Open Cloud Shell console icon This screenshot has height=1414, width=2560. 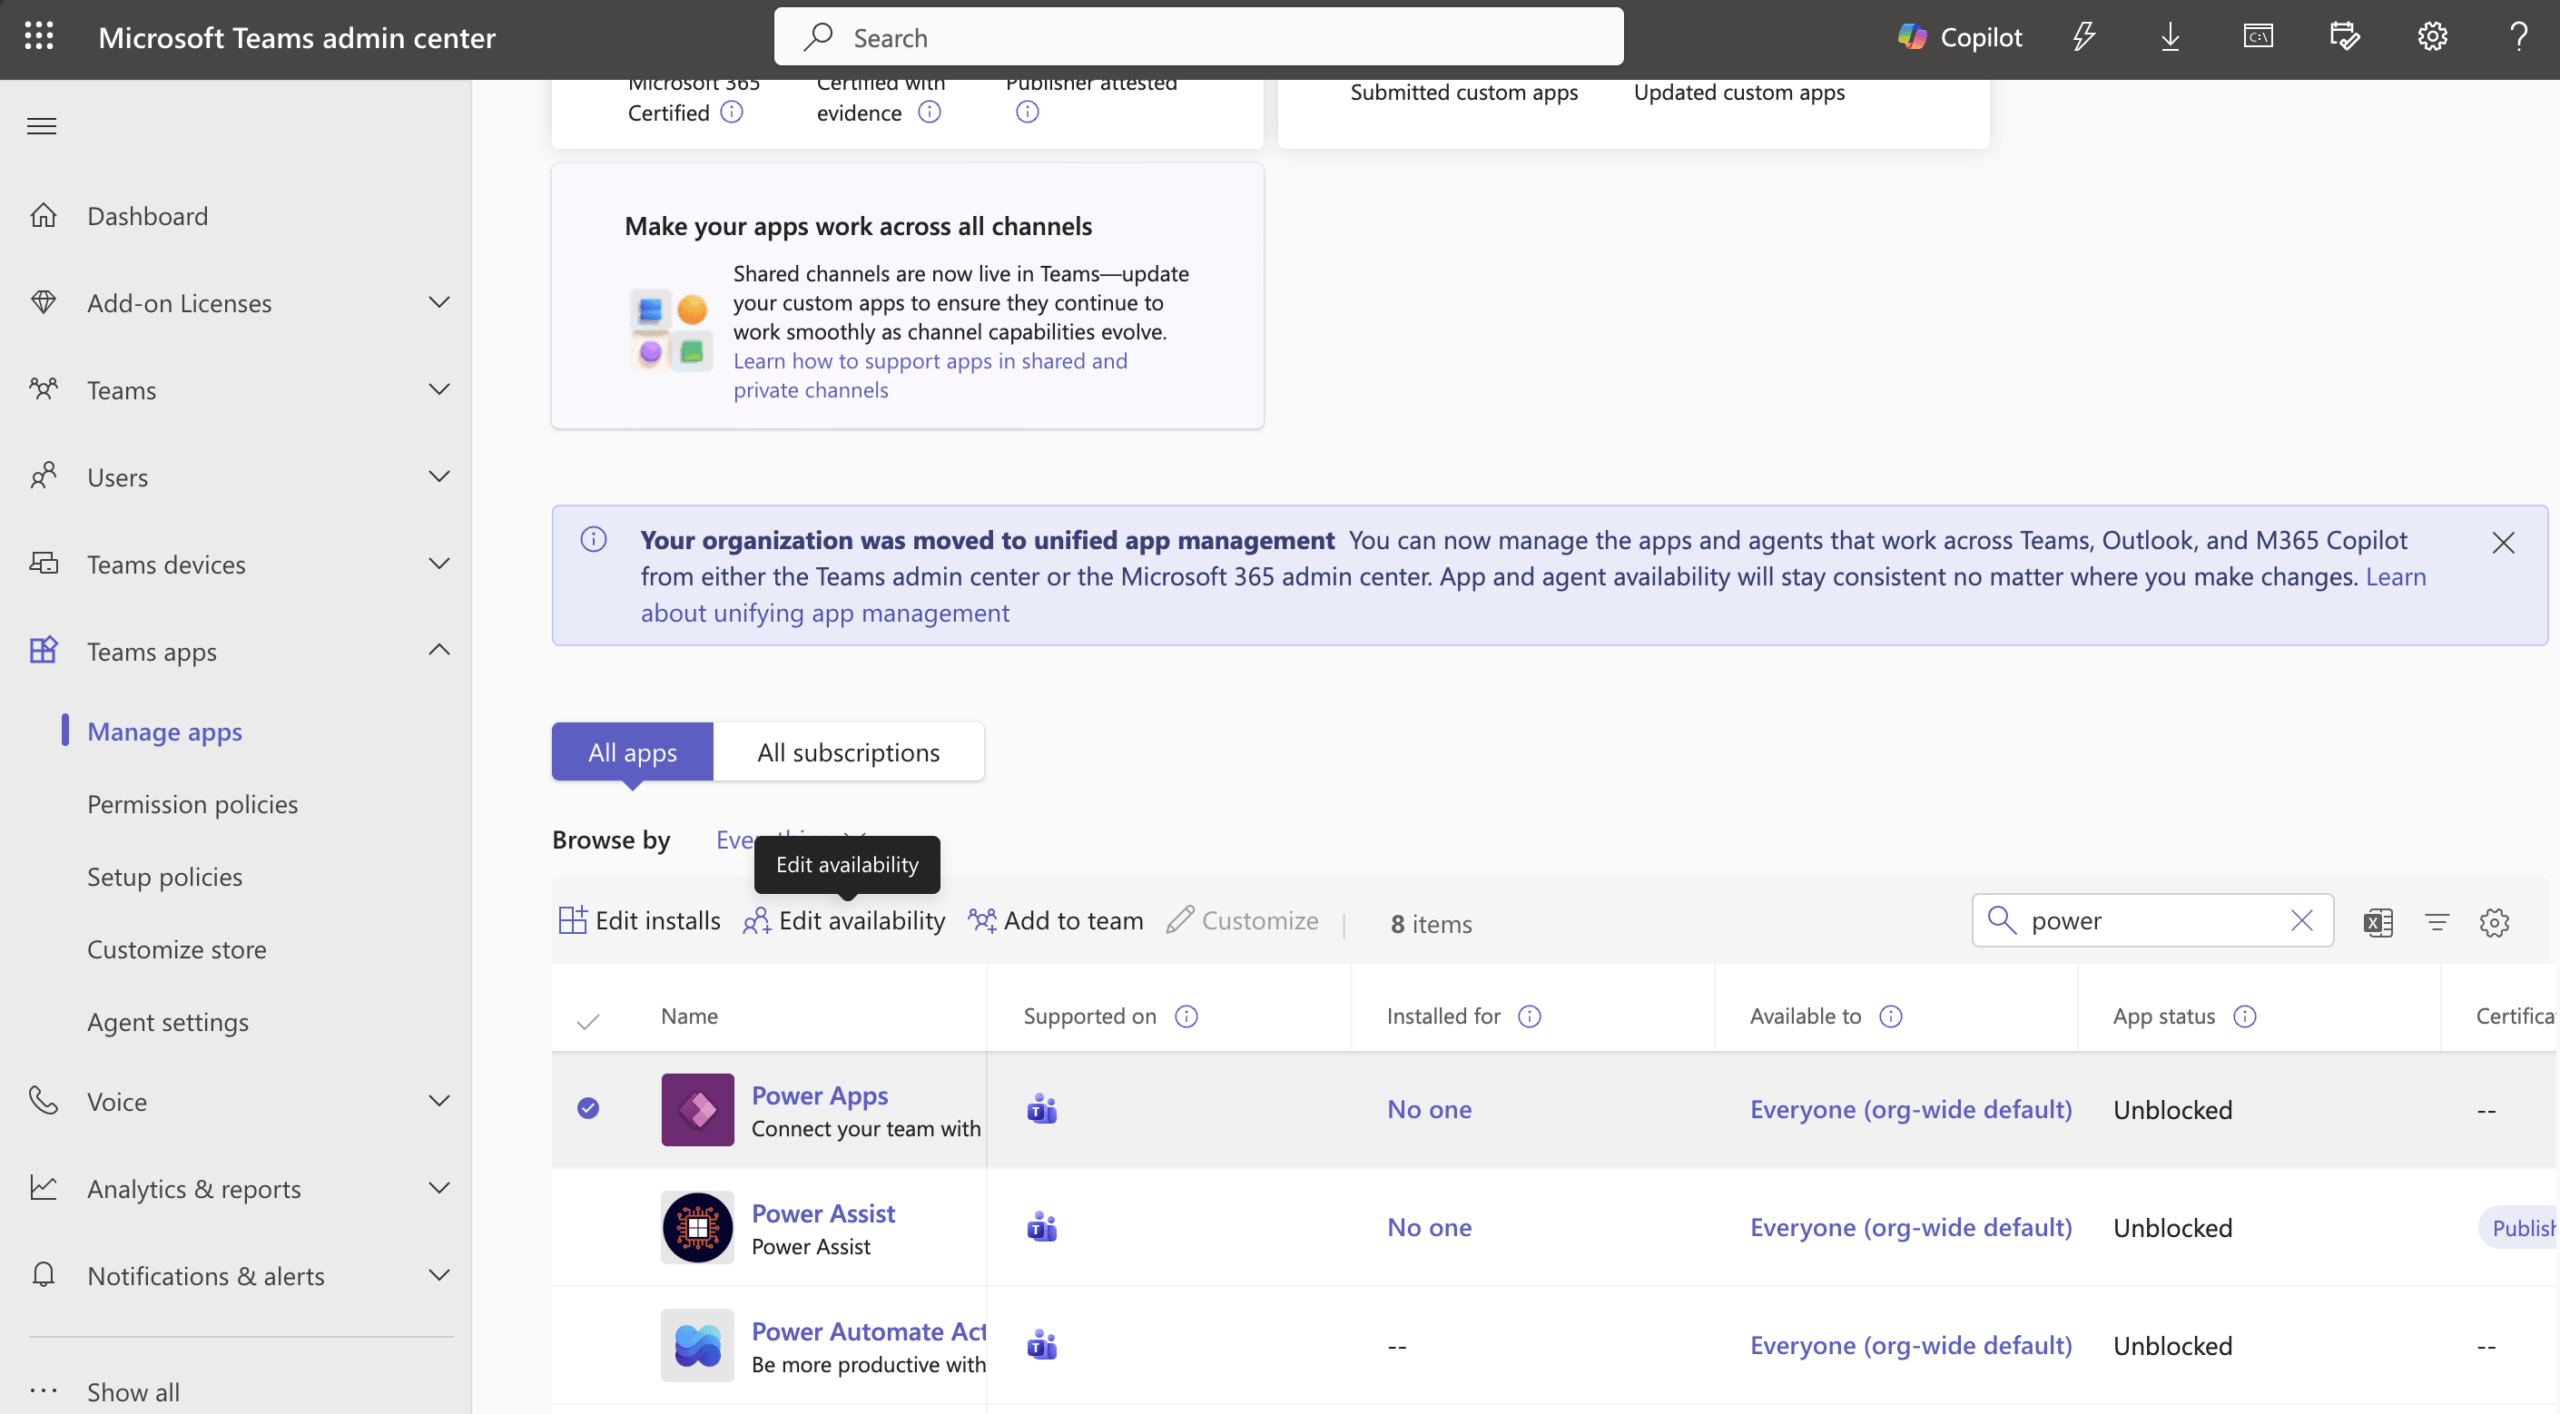pos(2258,37)
